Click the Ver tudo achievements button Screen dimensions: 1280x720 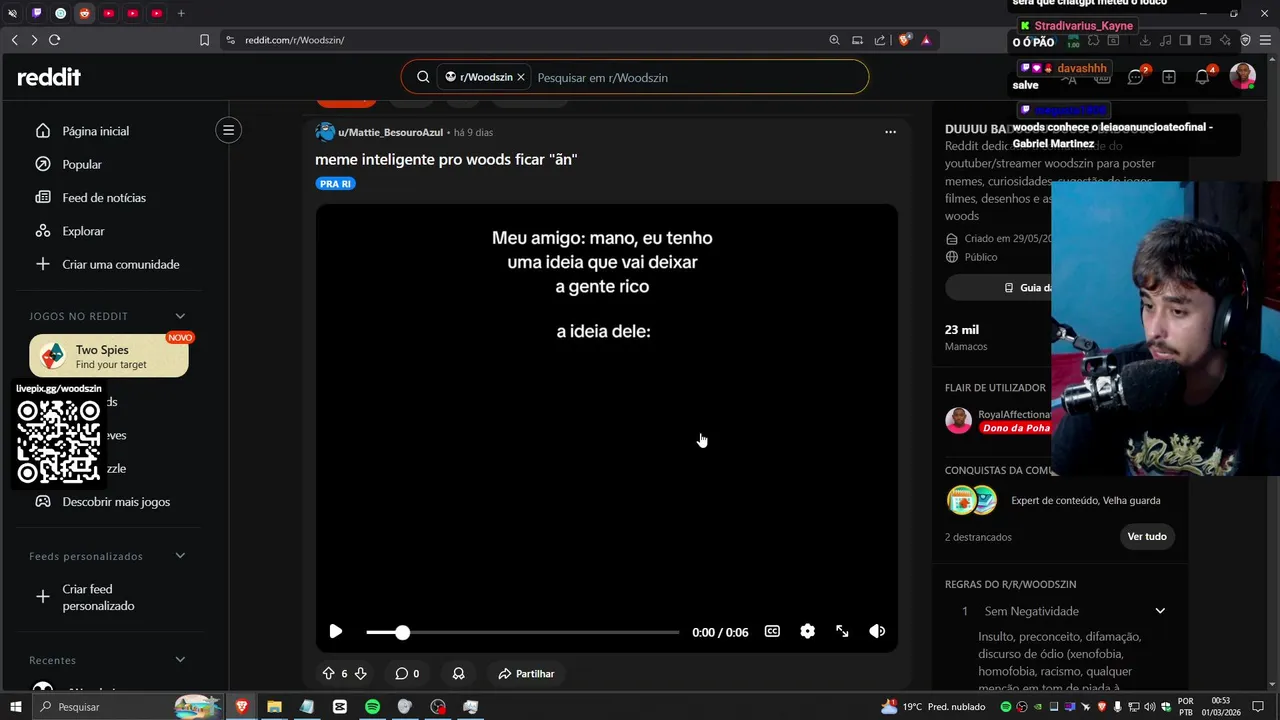tap(1147, 537)
